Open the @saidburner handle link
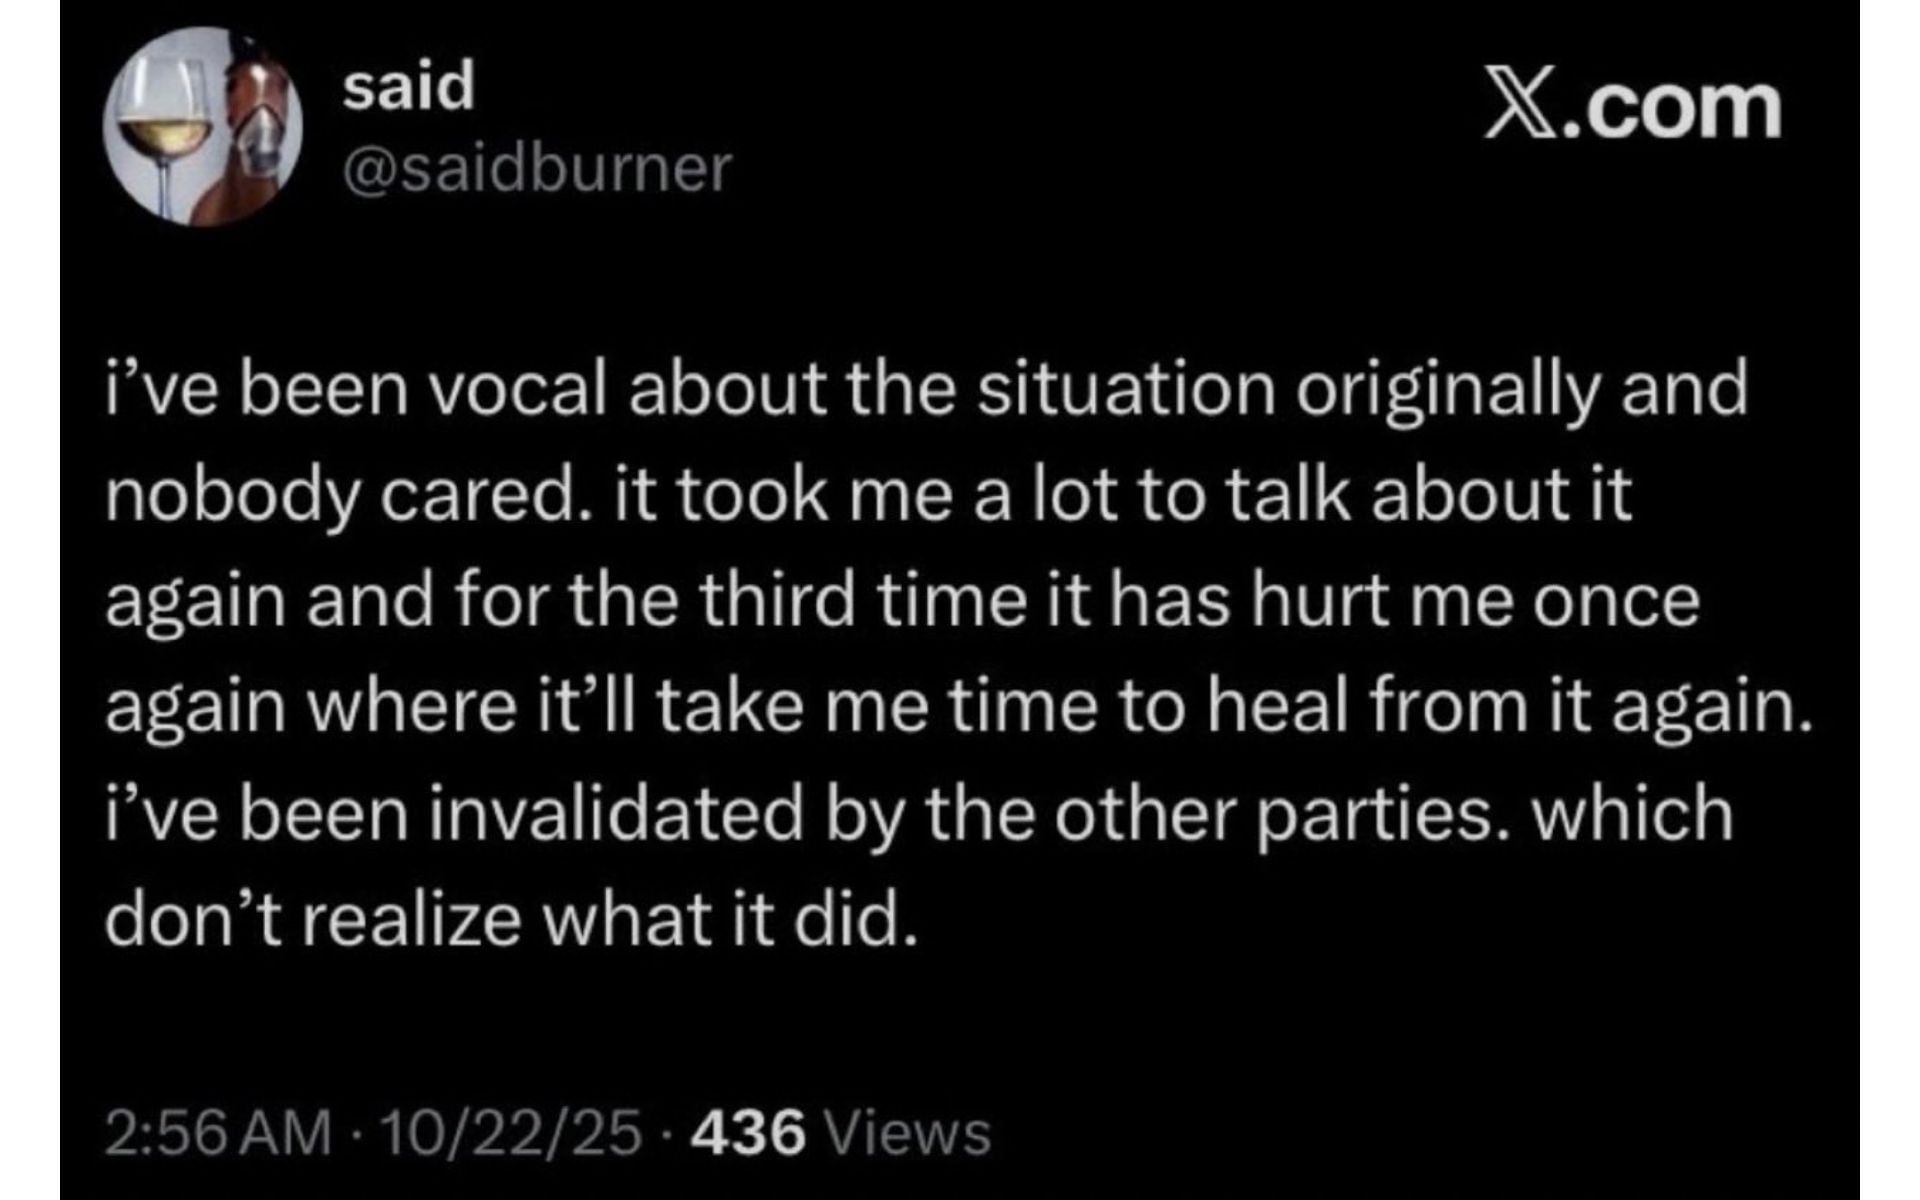Viewport: 1920px width, 1200px height. click(x=537, y=169)
